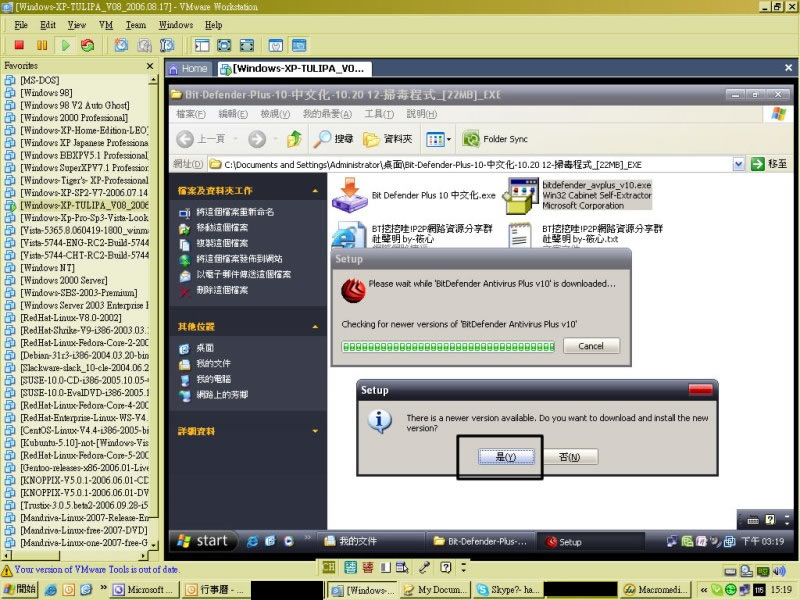Open the address bar dropdown arrow
800x600 pixels.
tap(738, 164)
